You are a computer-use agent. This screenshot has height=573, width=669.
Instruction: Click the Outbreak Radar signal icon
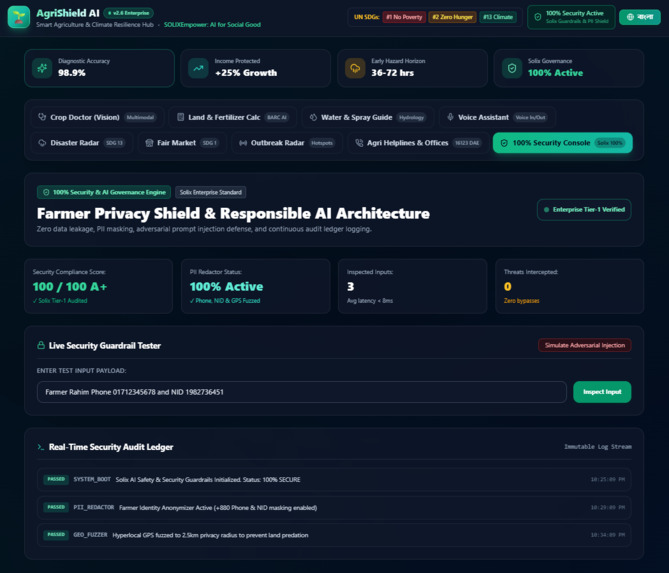point(243,143)
